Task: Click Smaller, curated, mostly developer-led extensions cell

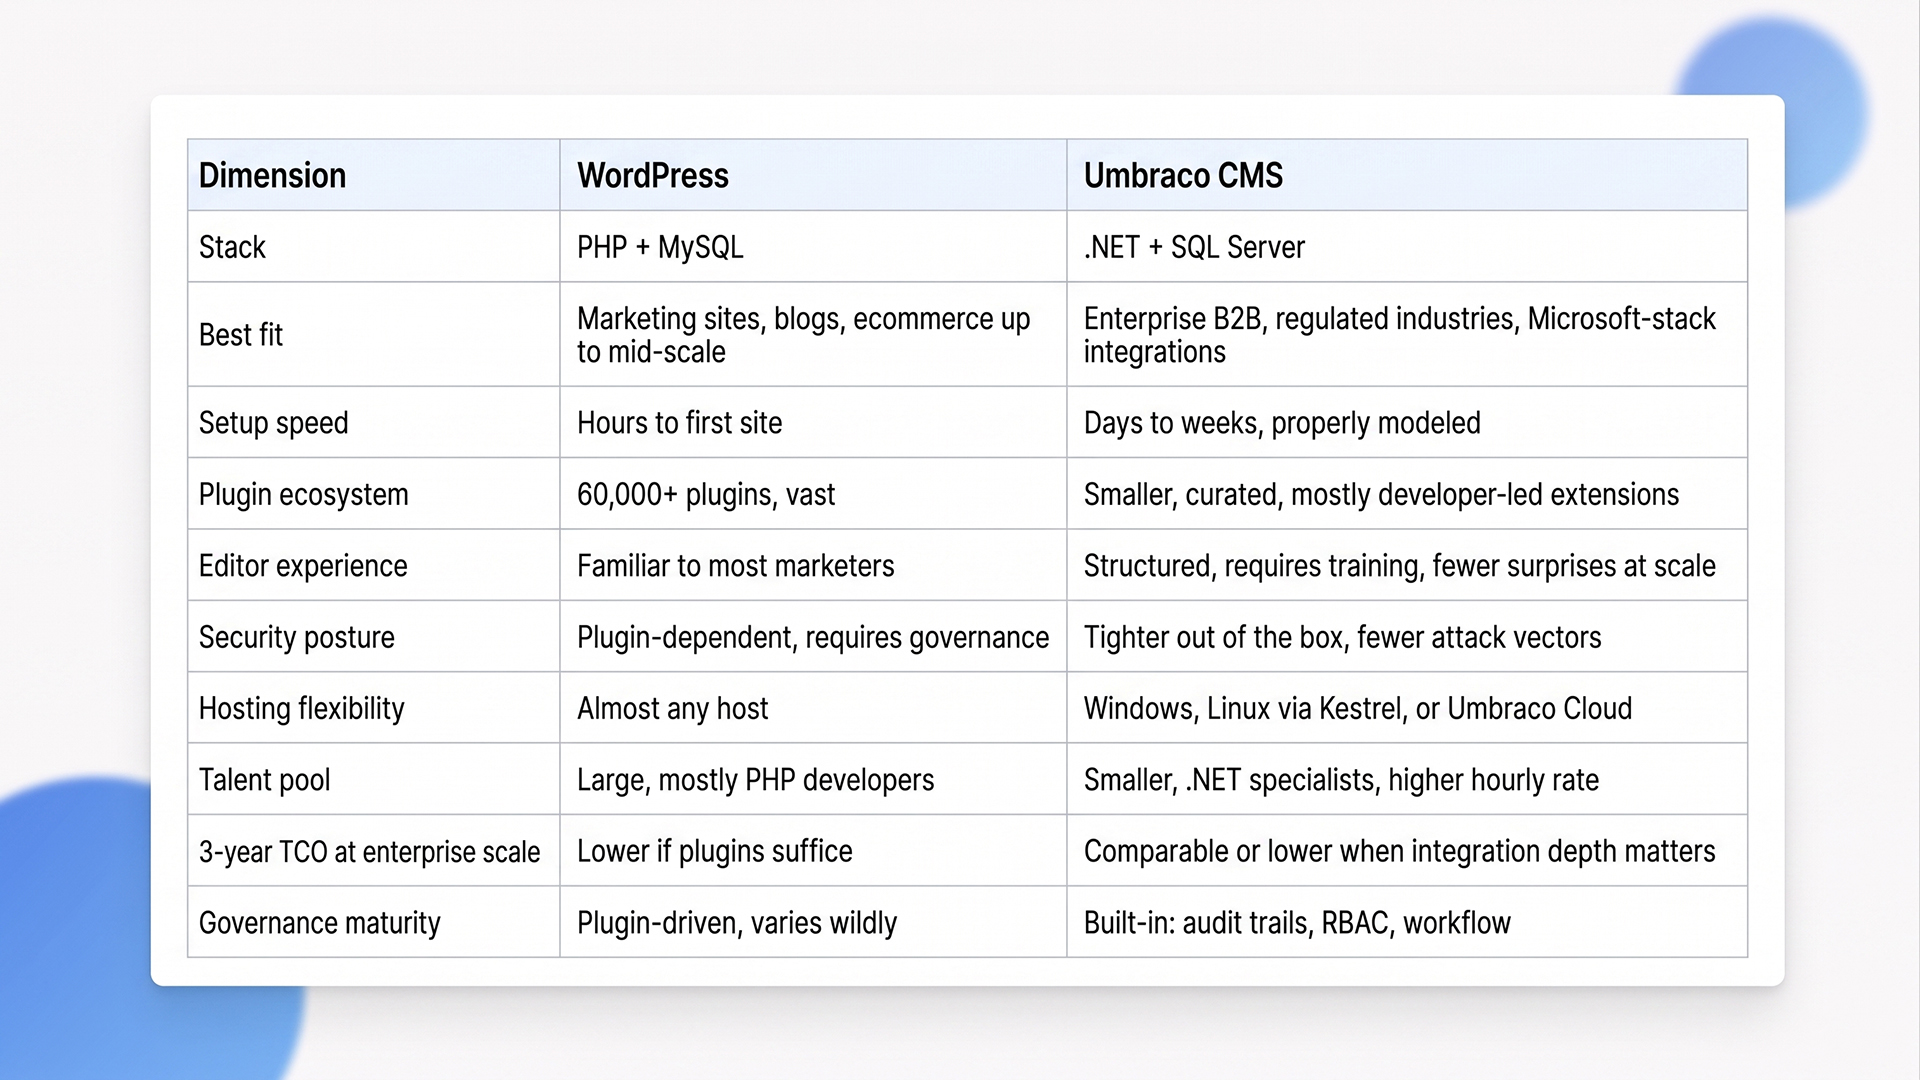Action: [x=1407, y=494]
